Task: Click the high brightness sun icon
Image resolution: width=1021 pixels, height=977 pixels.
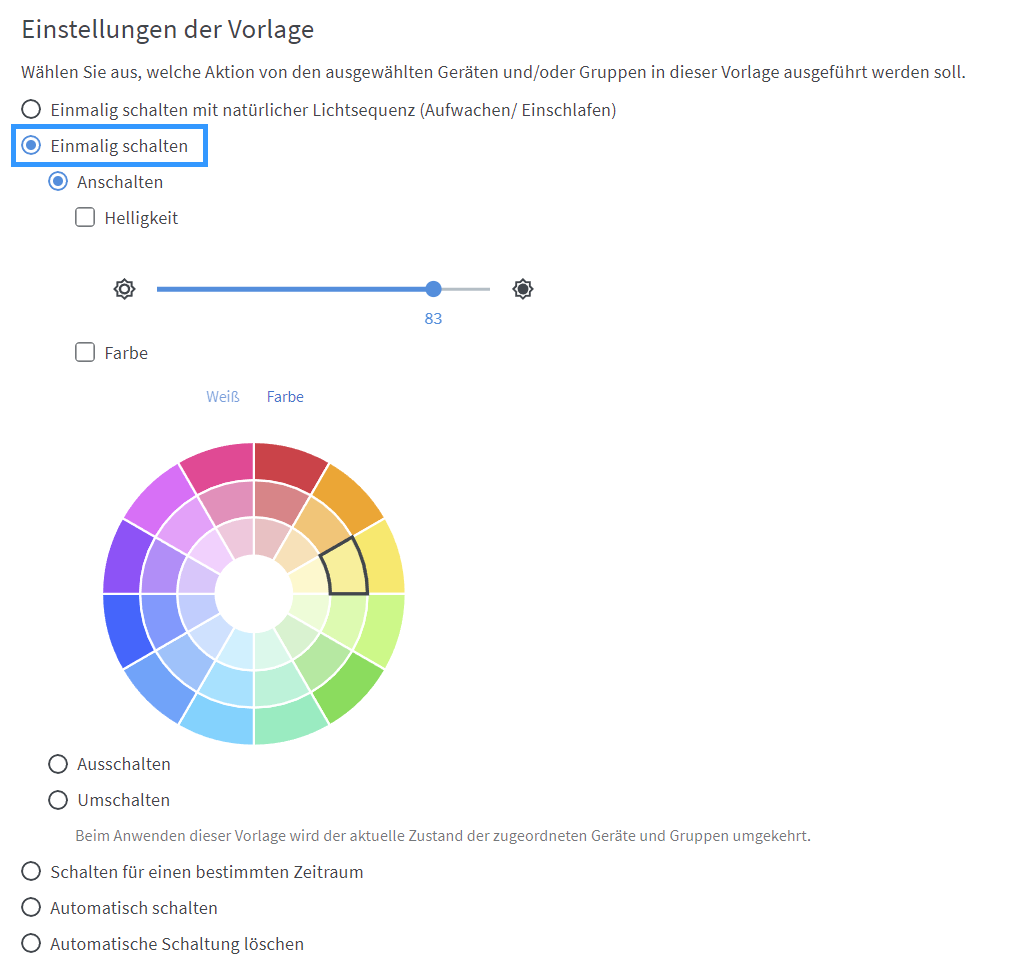Action: 522,289
